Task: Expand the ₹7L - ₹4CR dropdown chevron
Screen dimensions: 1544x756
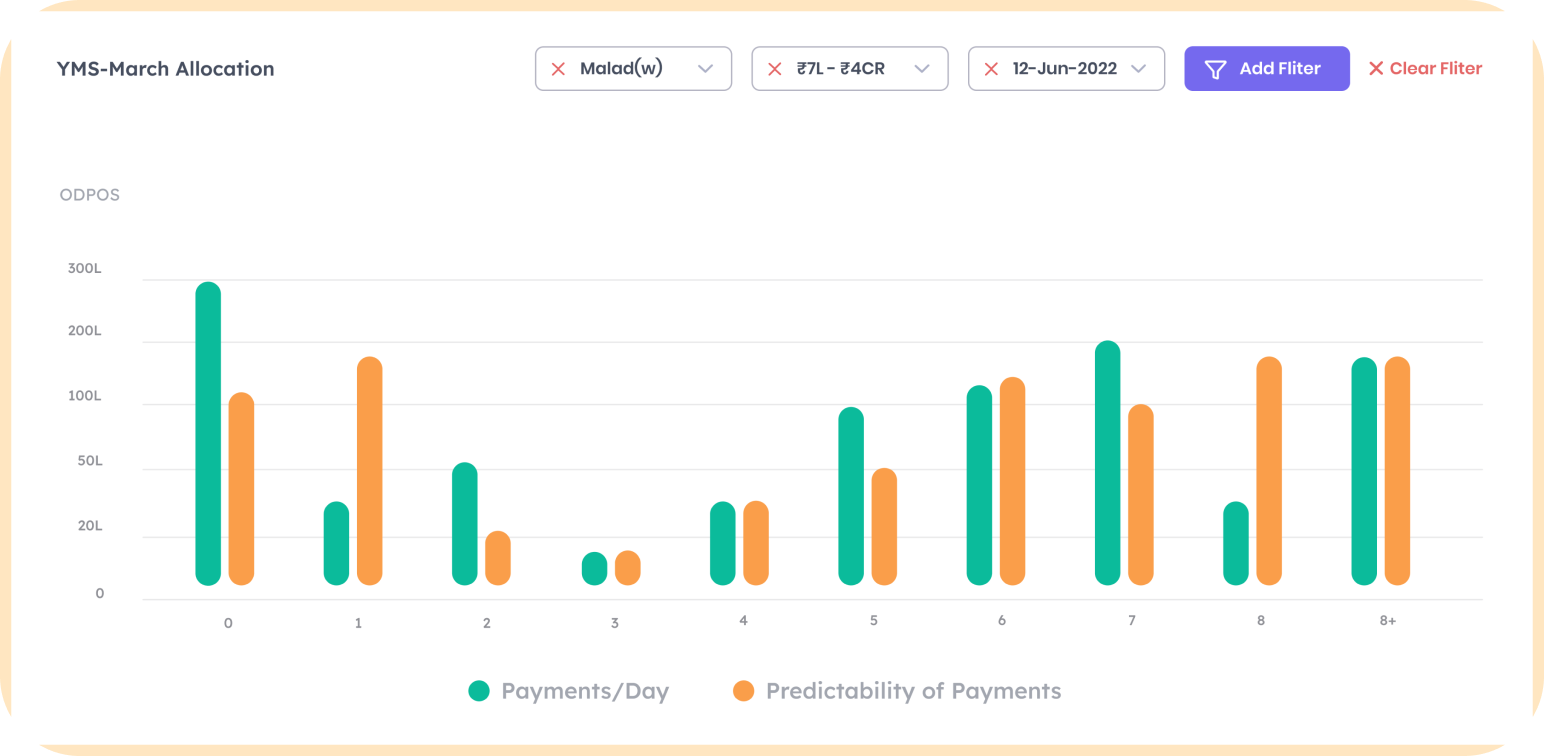Action: coord(922,69)
